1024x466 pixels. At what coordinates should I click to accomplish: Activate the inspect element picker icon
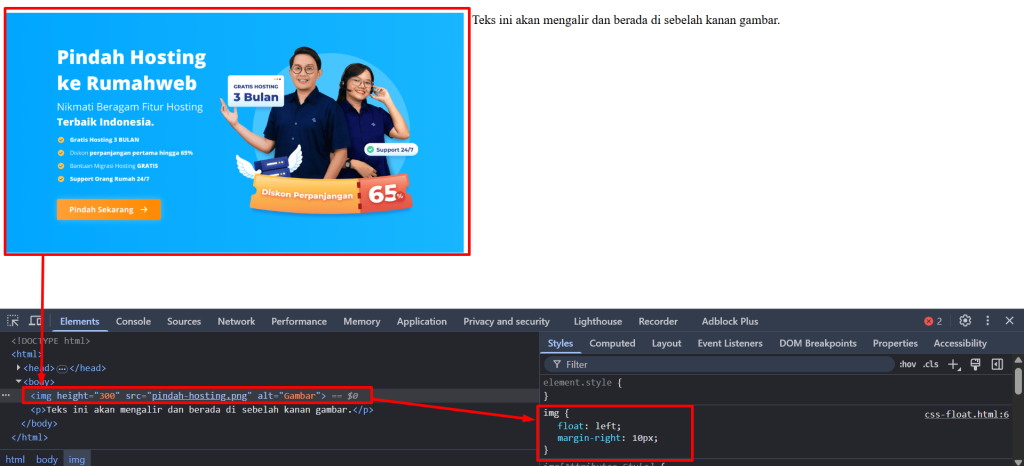click(12, 320)
